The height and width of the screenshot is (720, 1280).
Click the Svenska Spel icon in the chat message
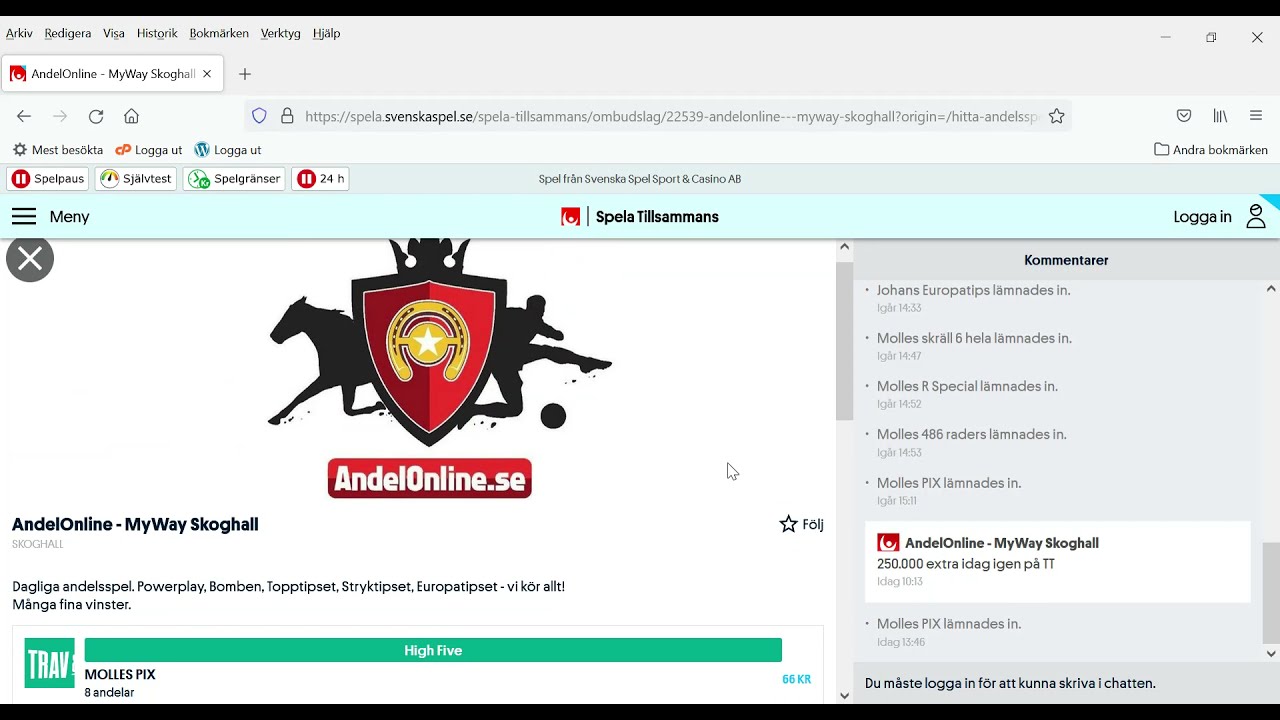(x=888, y=543)
